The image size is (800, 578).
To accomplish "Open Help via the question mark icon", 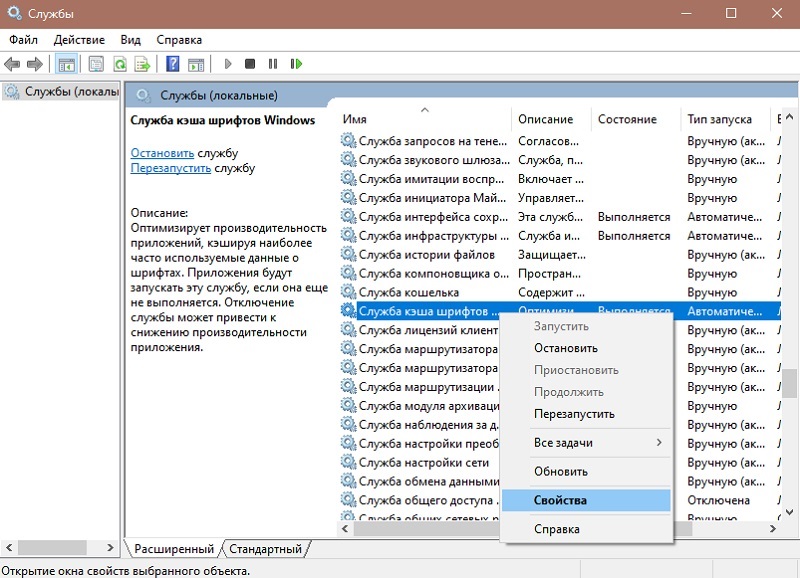I will 173,64.
